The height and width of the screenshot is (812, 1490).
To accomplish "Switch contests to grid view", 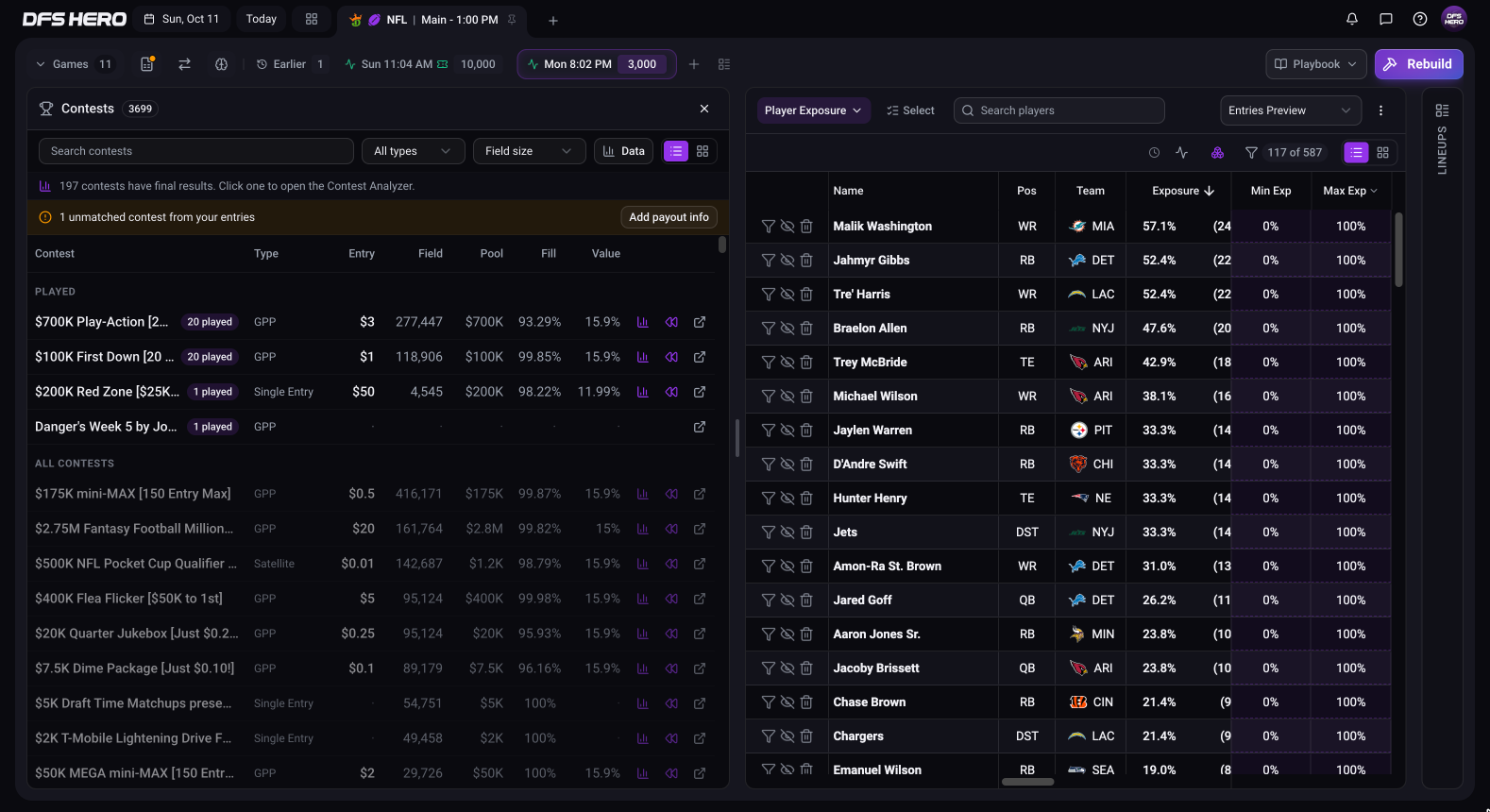I will (x=703, y=151).
